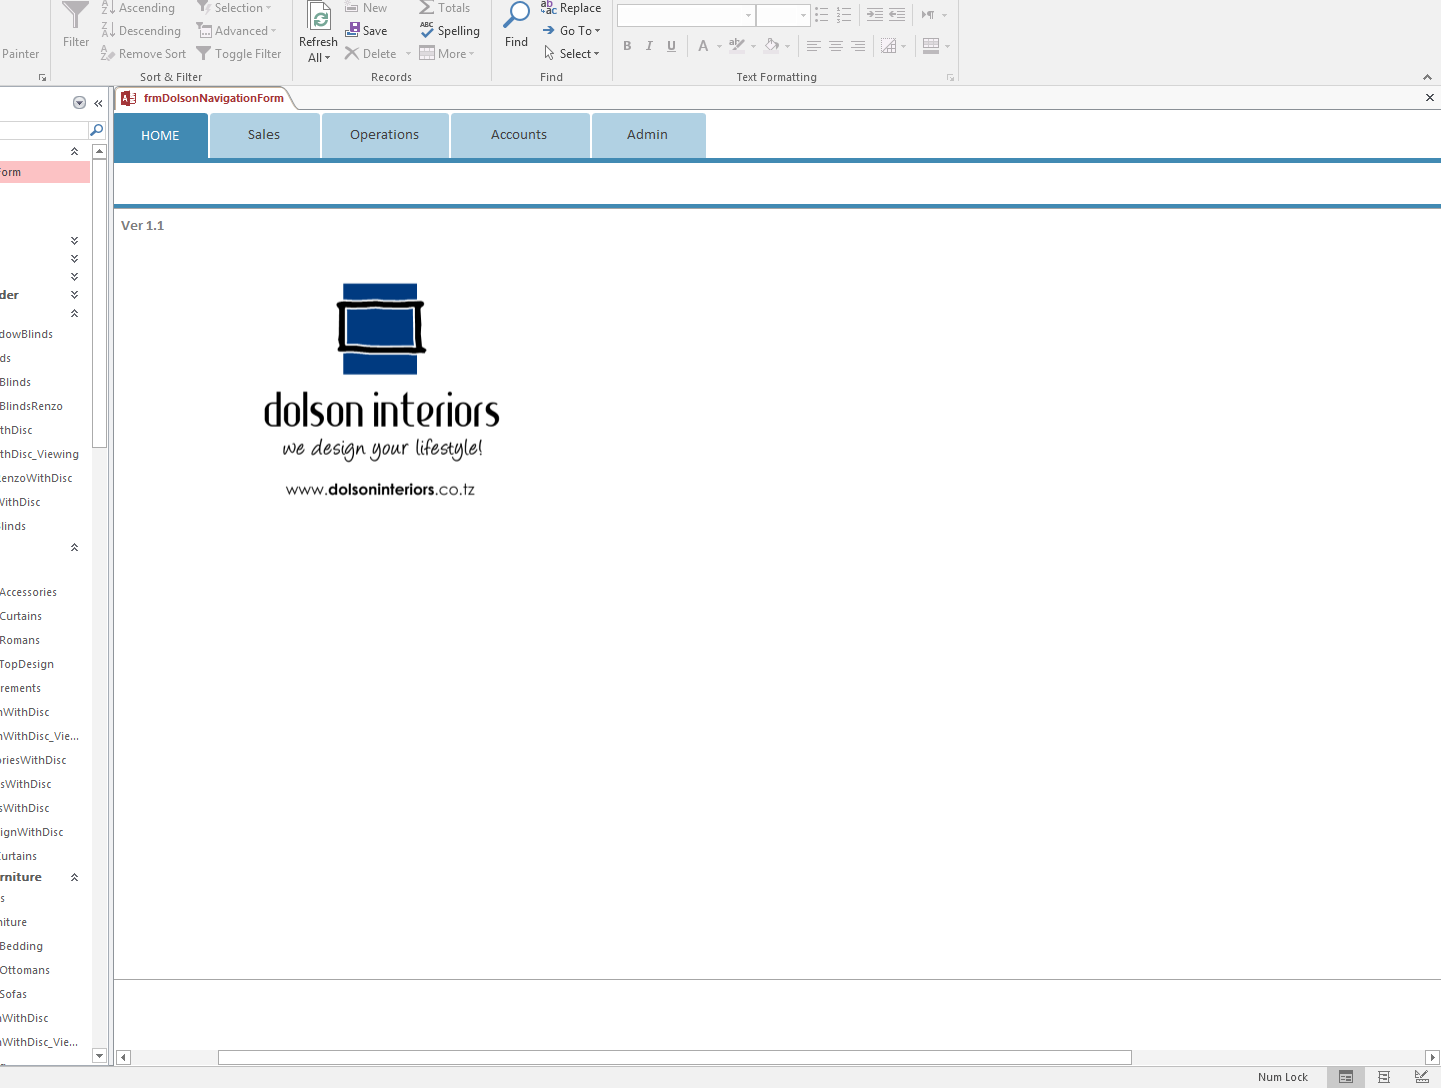
Task: Center the text alignment
Action: (836, 46)
